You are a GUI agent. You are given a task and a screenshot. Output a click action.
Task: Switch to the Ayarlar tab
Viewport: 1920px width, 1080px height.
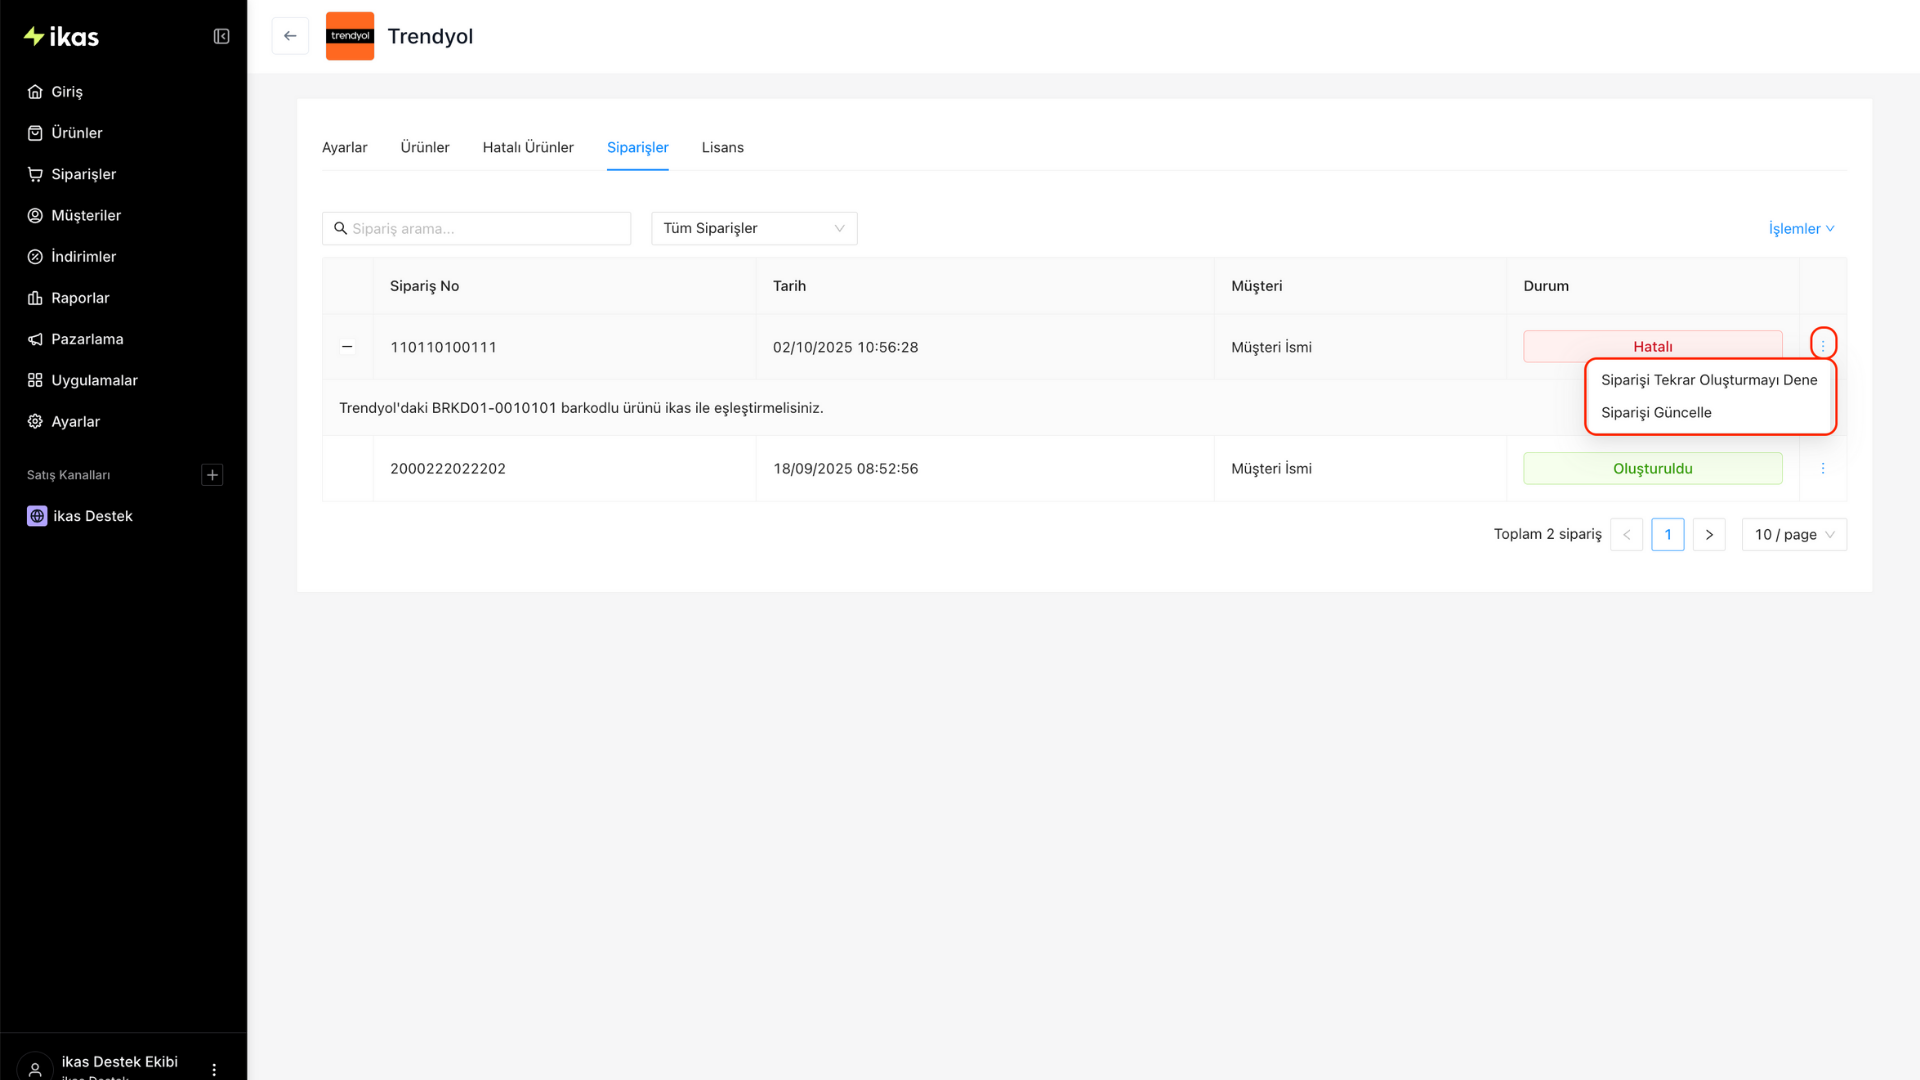tap(345, 148)
